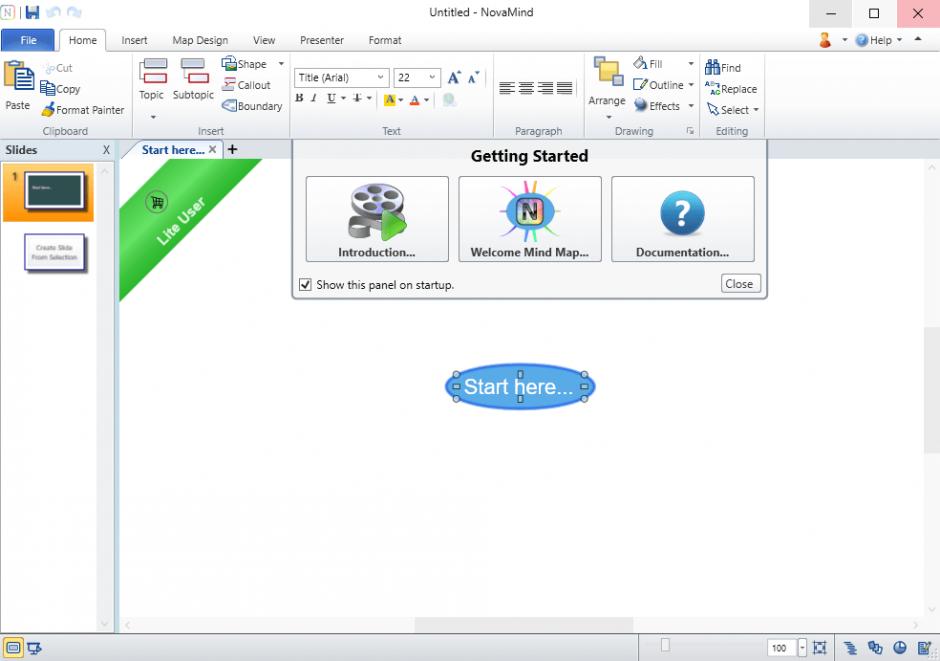Center-align the paragraph text
Screen dimensions: 940x661
pyautogui.click(x=526, y=88)
